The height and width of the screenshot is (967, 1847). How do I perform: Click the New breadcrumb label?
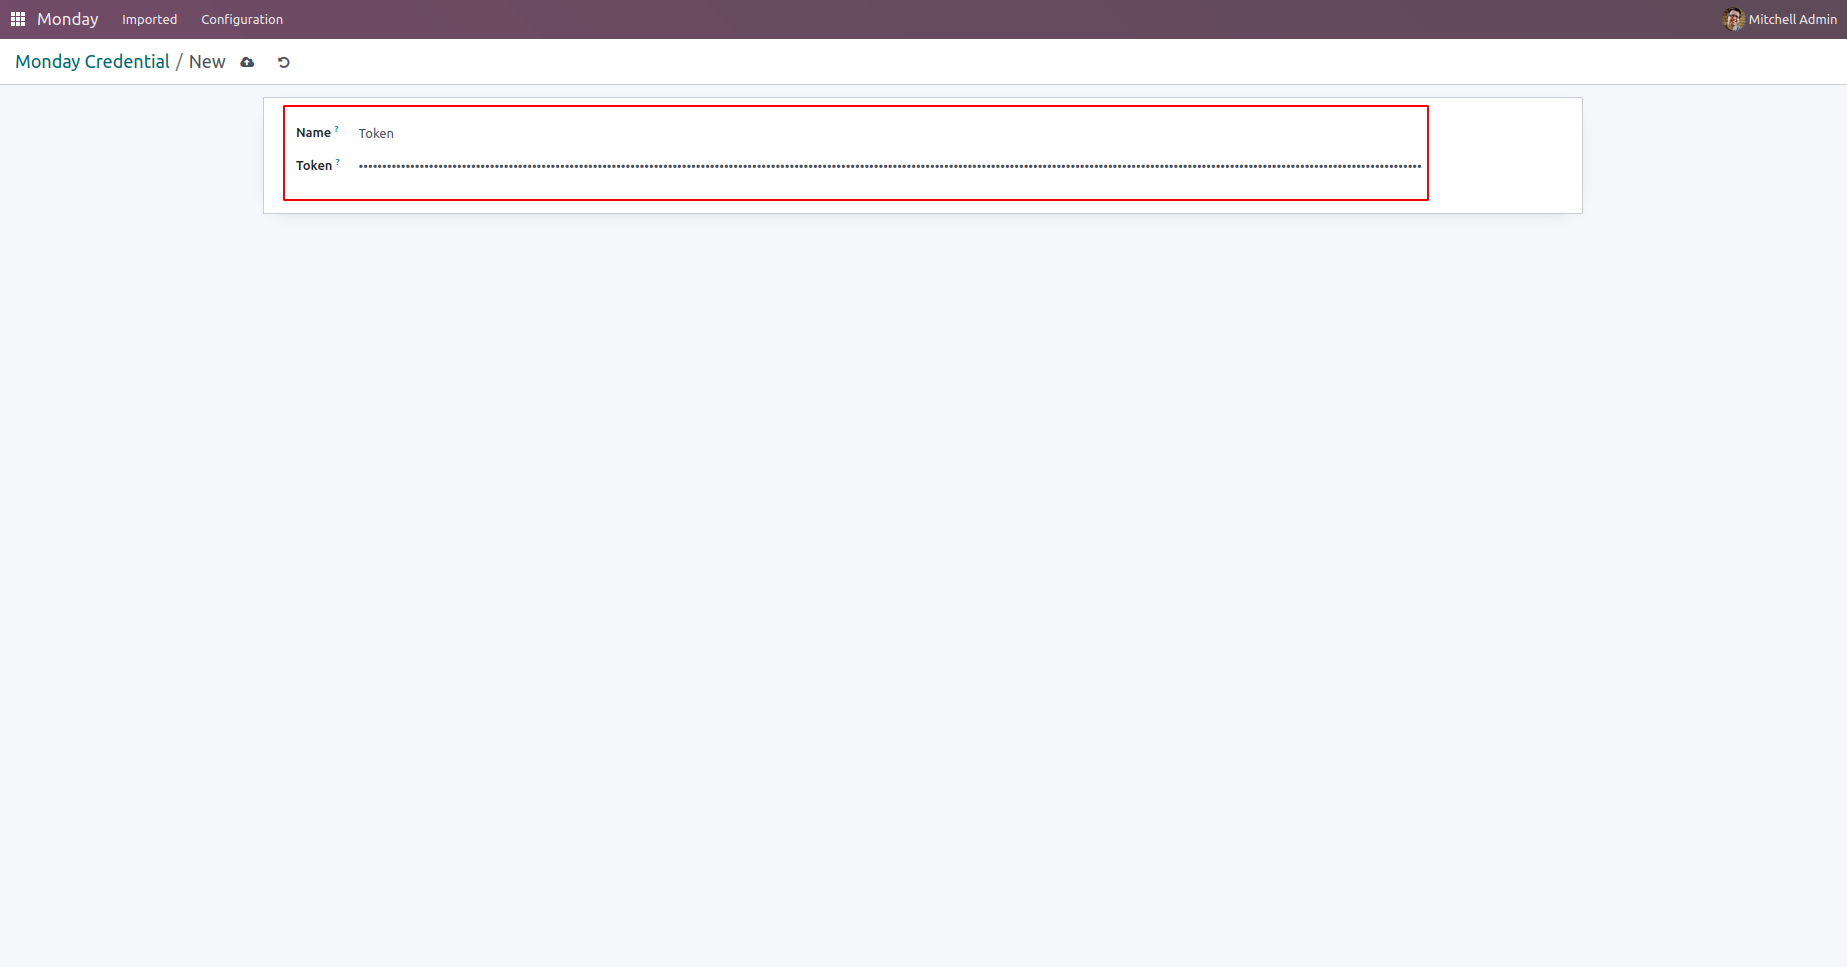(207, 62)
